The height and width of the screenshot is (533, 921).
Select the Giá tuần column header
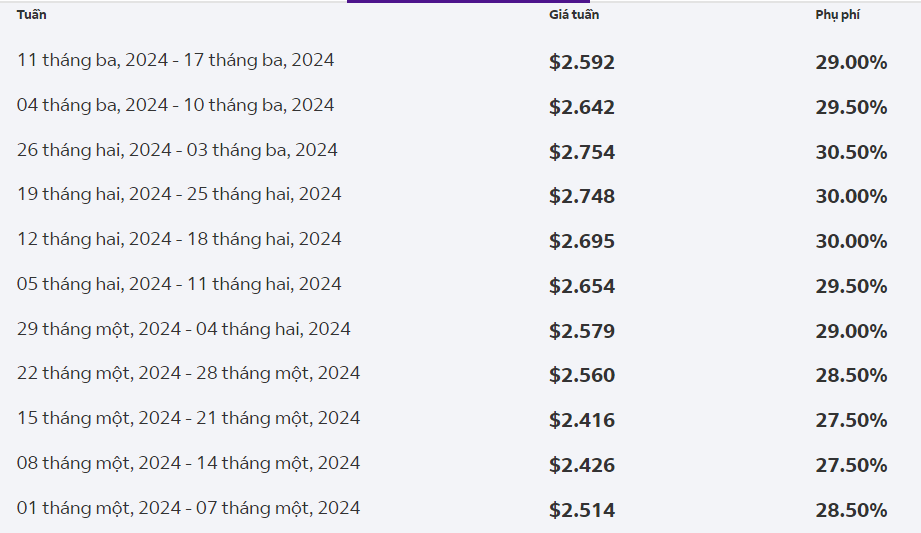pyautogui.click(x=574, y=15)
